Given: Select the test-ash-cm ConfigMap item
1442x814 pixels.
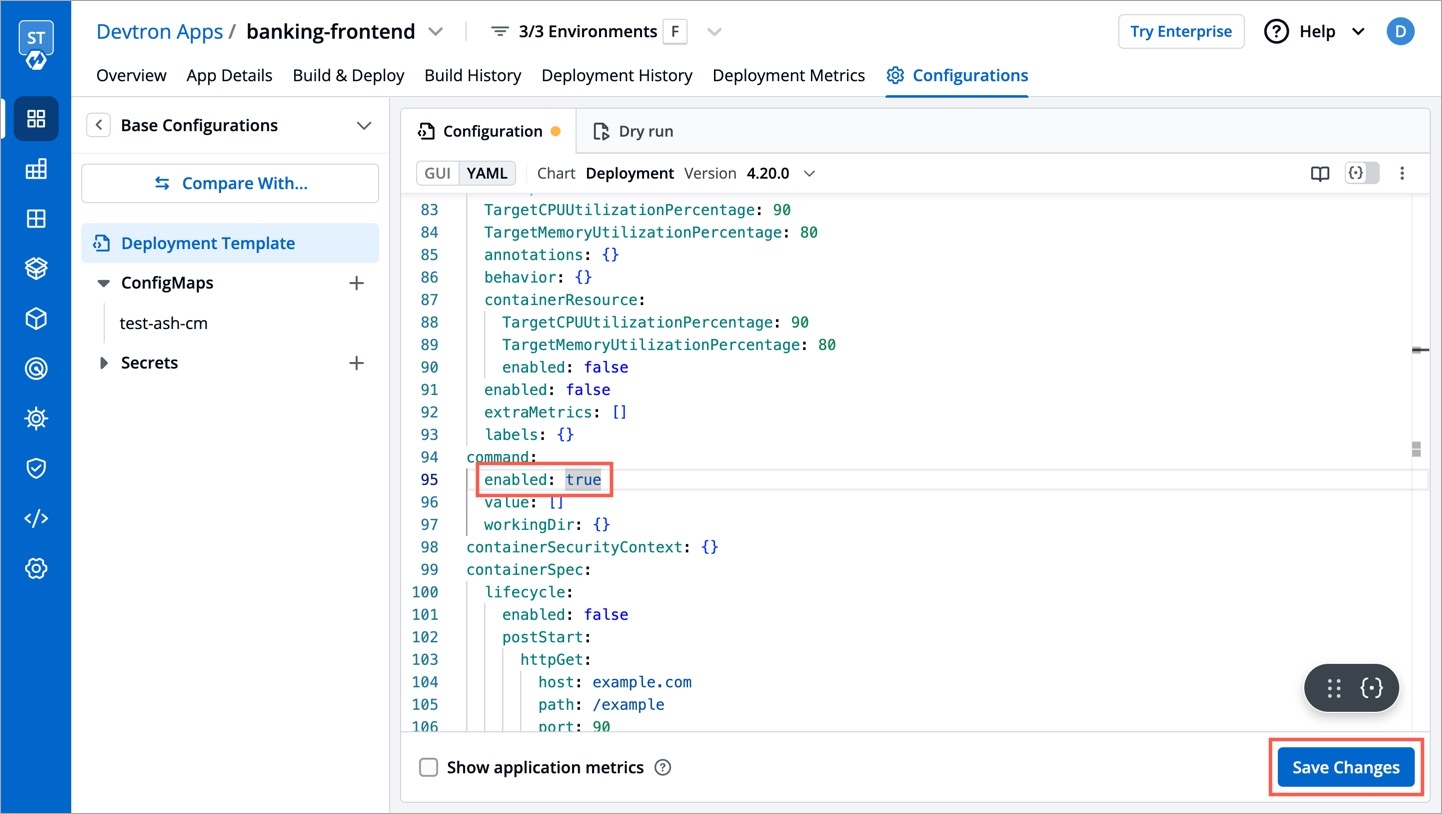Looking at the screenshot, I should 164,324.
